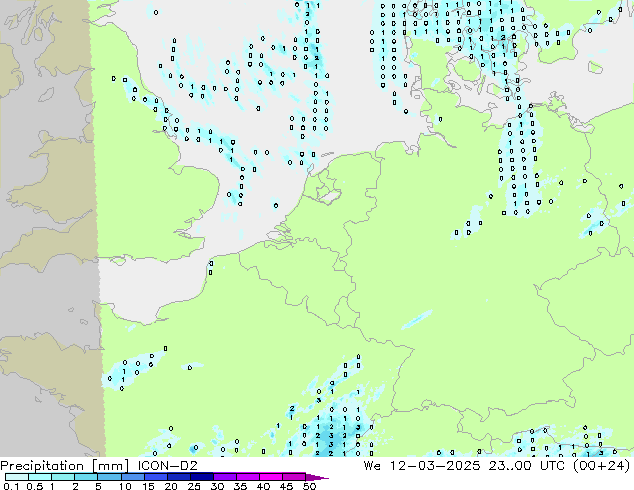This screenshot has width=634, height=490.
Task: Click the 40–45 mm magenta legend swatch
Action: [271, 477]
